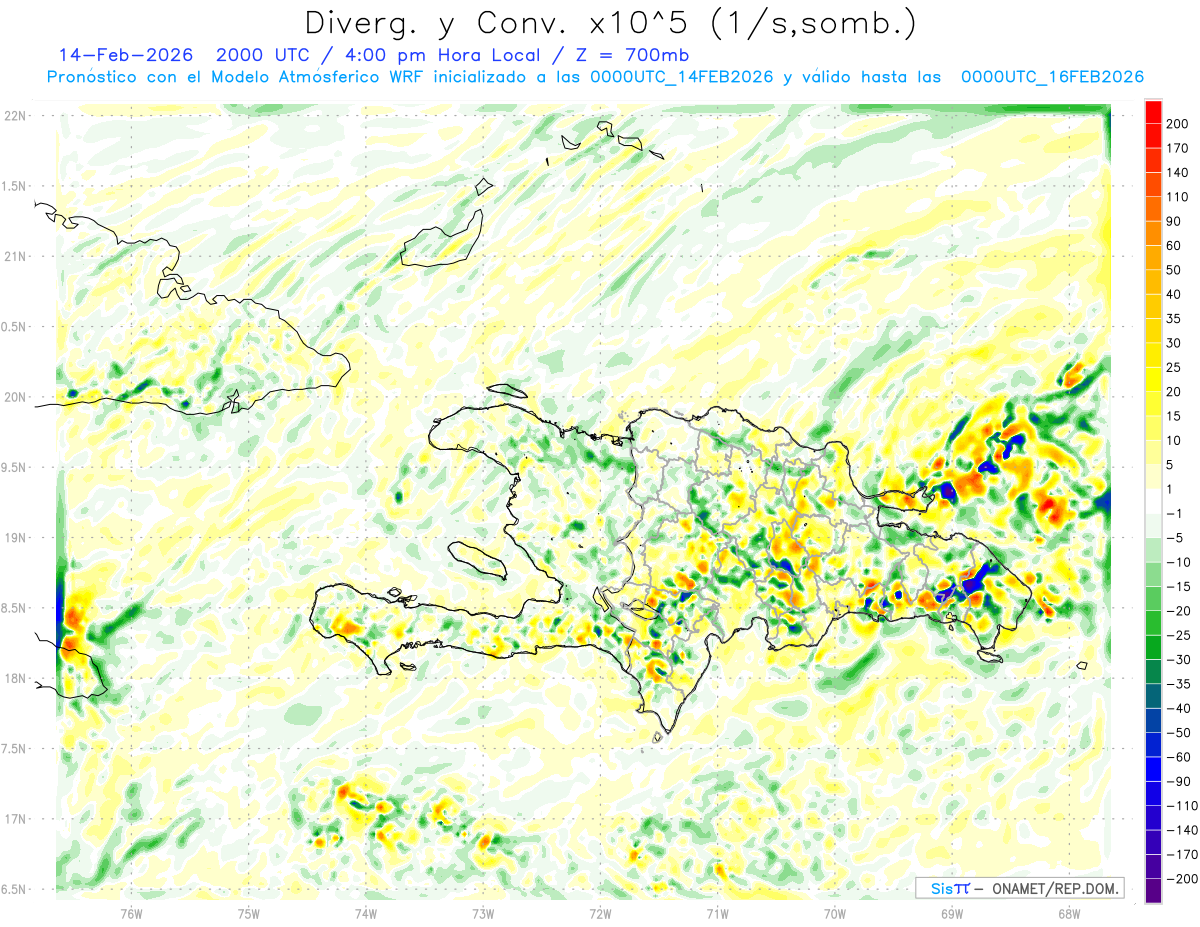1200x927 pixels.
Task: Click the latitude label "6.5N"
Action: click(x=14, y=889)
